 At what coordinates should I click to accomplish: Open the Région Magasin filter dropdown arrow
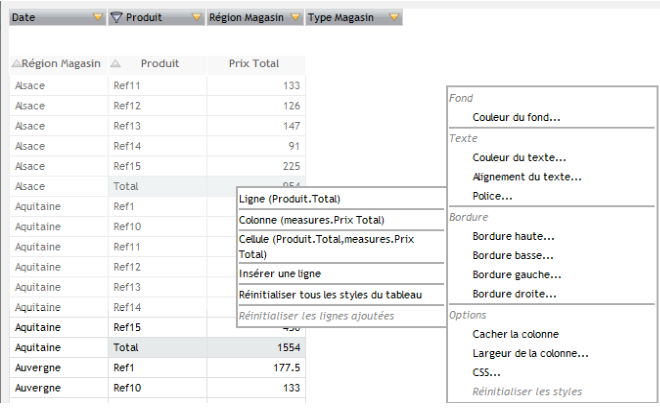point(295,18)
